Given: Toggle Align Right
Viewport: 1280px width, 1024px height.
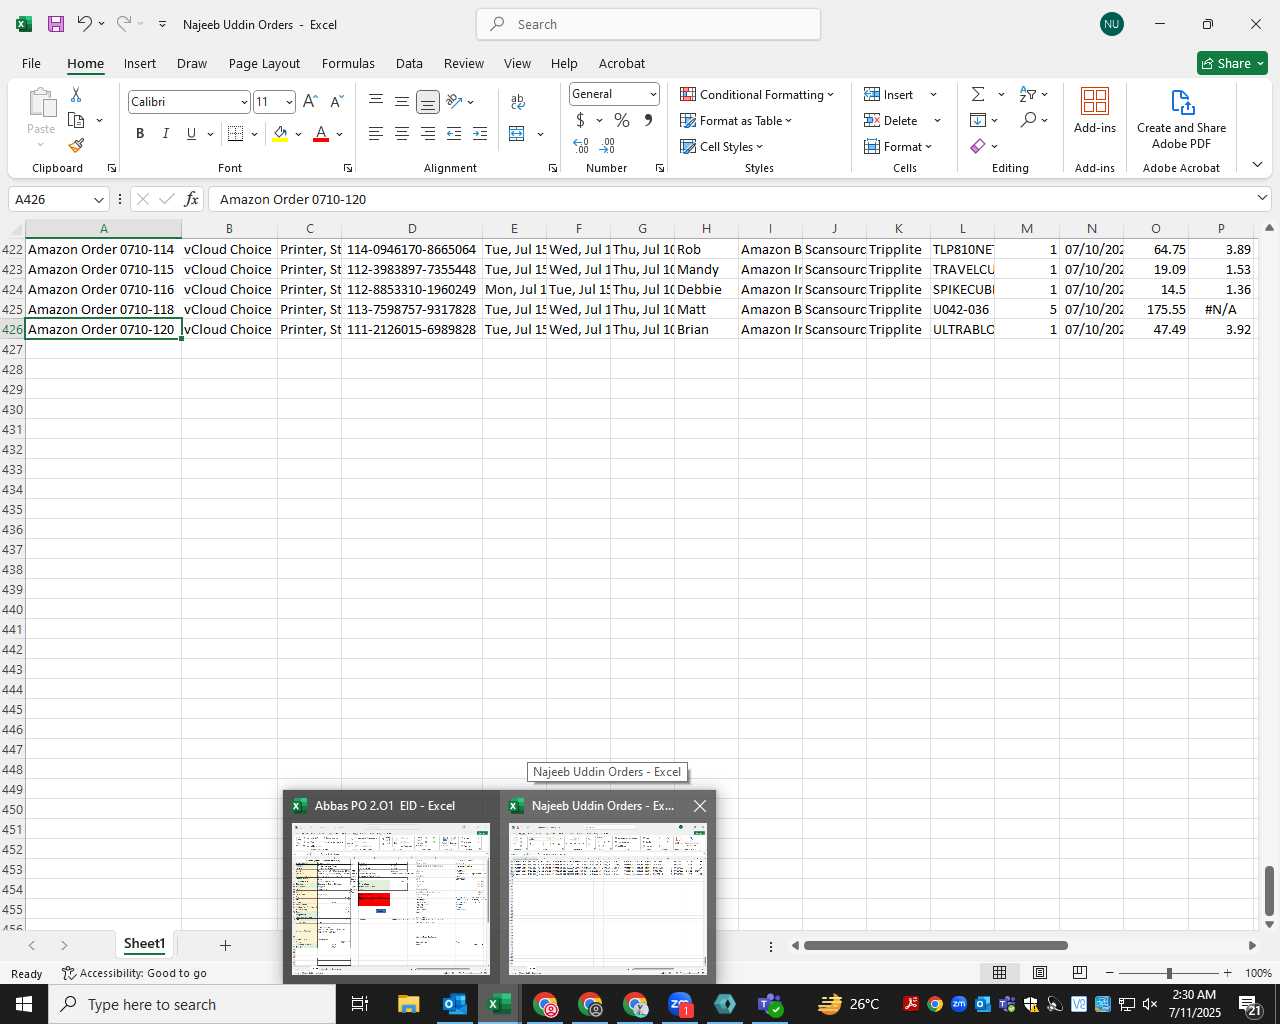Looking at the screenshot, I should point(428,134).
